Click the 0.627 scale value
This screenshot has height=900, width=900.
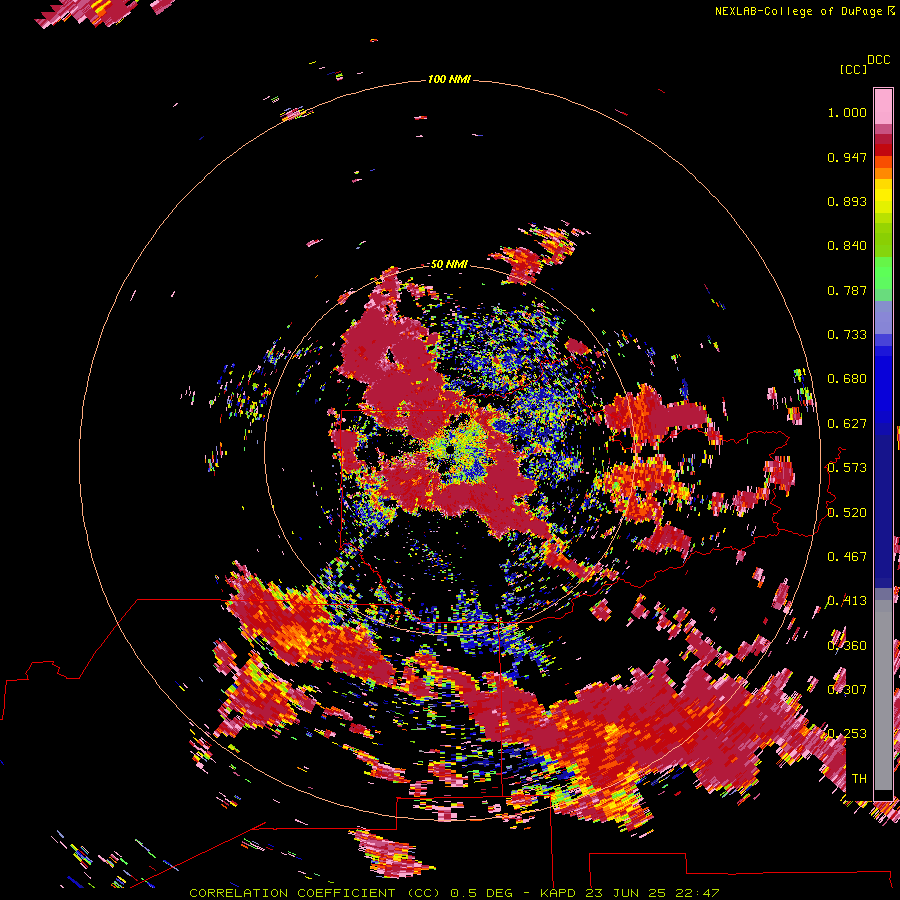tap(847, 424)
